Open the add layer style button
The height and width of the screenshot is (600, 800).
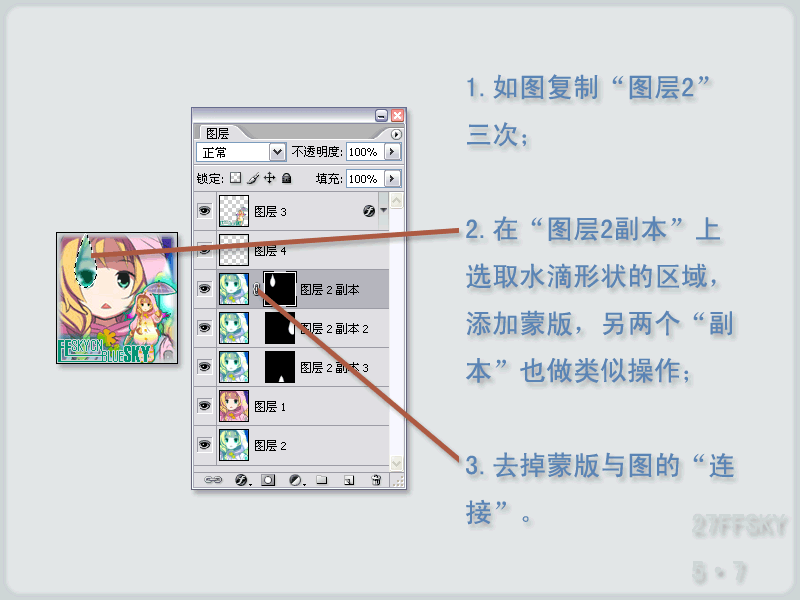point(242,480)
